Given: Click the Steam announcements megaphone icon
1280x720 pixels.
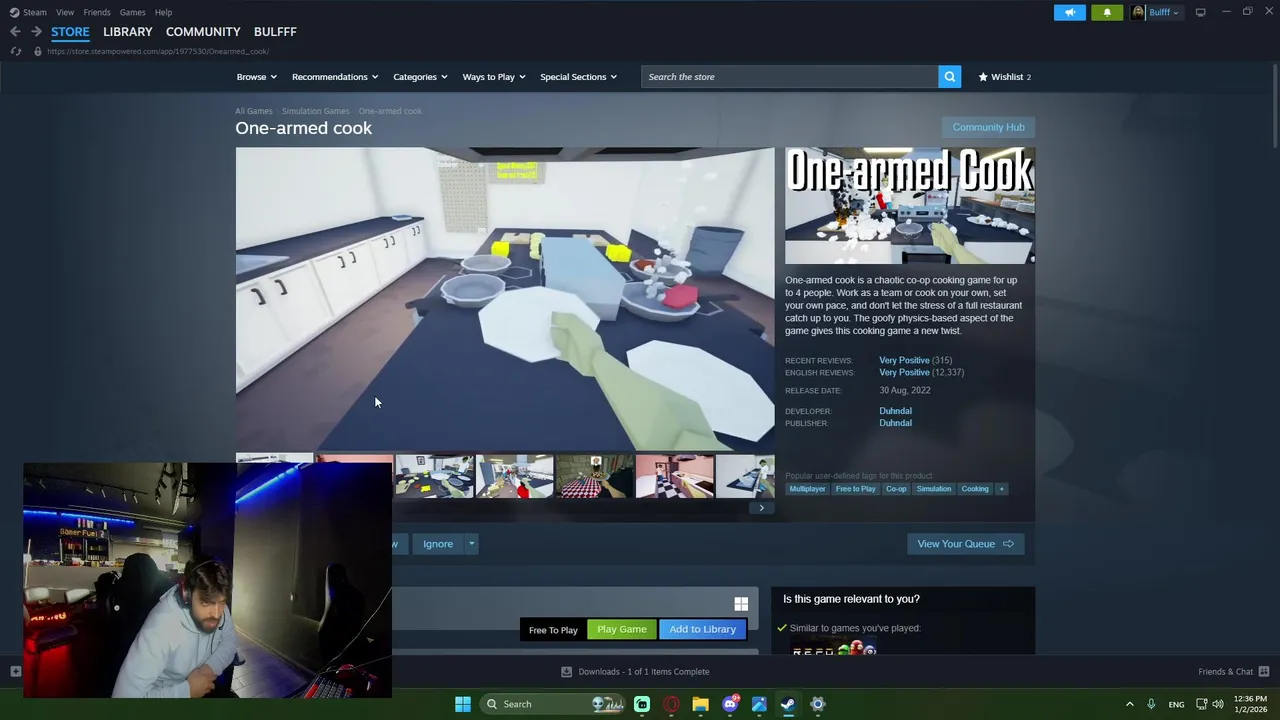Looking at the screenshot, I should coord(1069,12).
